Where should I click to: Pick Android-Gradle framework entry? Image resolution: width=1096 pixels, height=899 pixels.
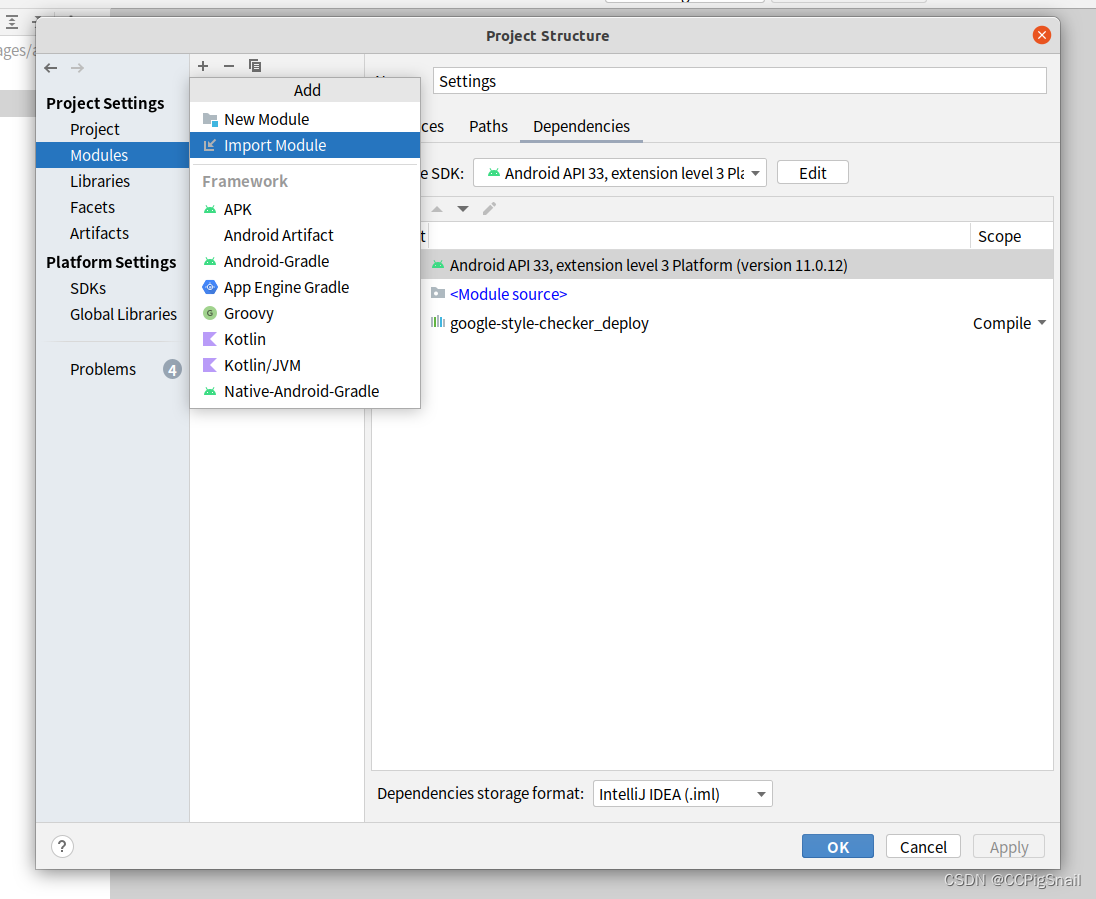point(305,261)
